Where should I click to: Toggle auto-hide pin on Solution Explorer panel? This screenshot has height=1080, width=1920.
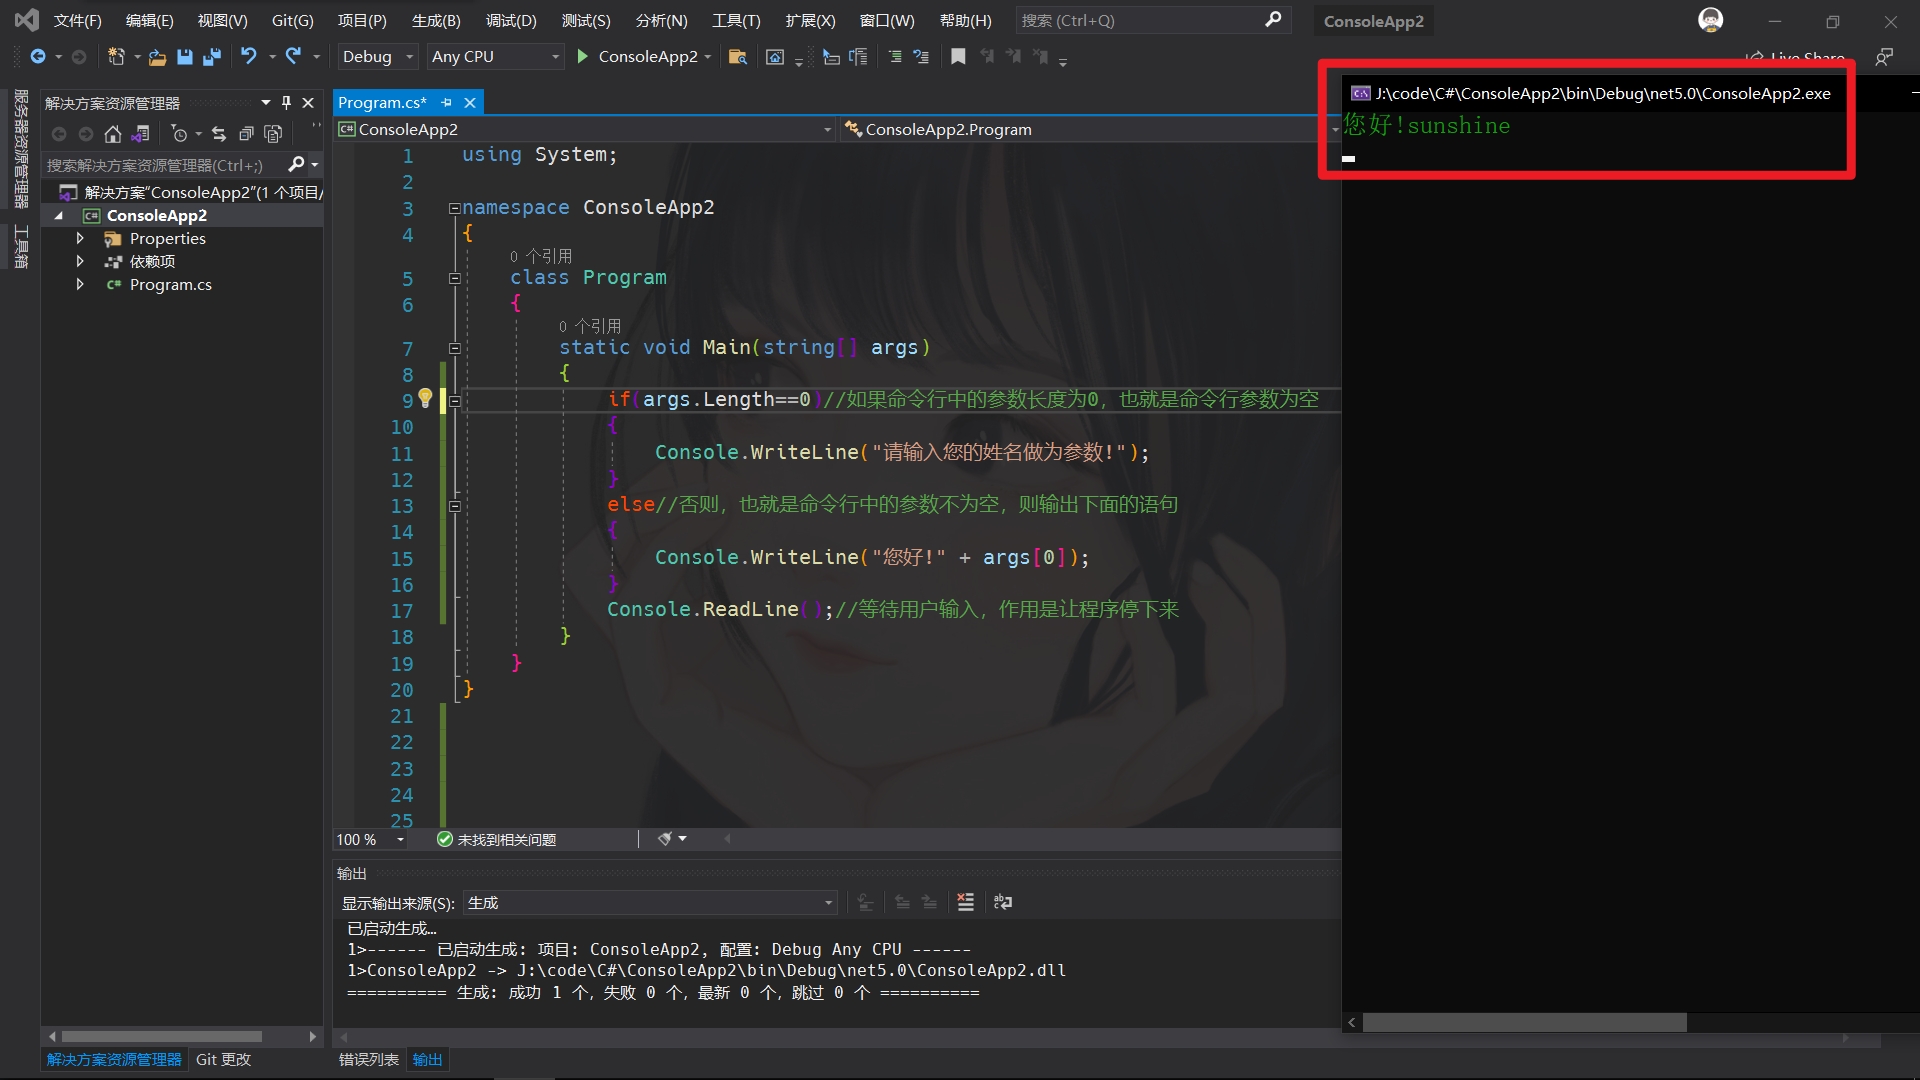pos(286,103)
